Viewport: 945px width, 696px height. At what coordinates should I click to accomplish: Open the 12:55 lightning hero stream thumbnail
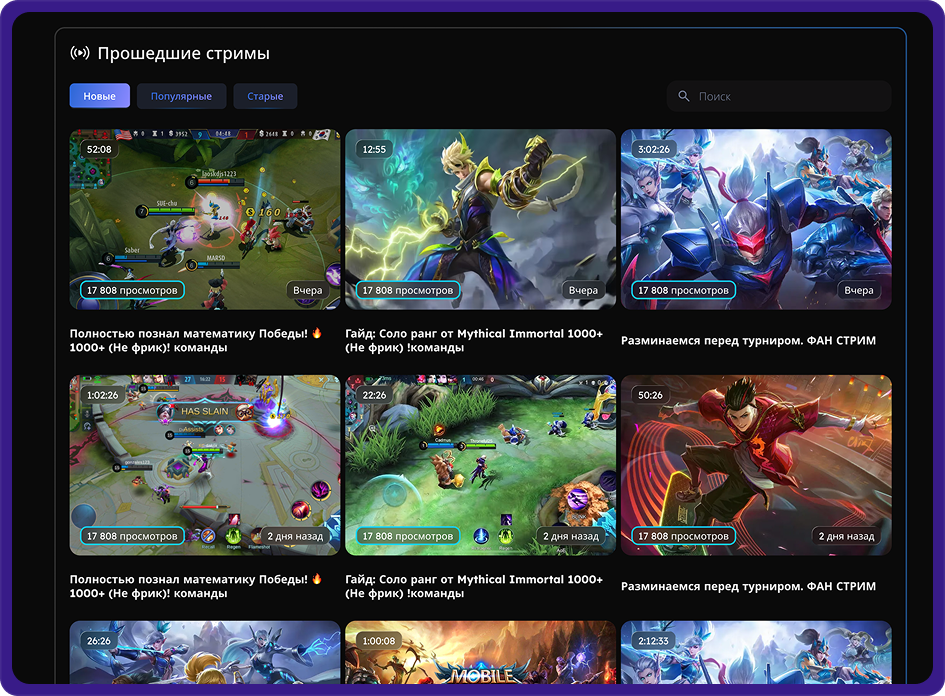coord(480,219)
